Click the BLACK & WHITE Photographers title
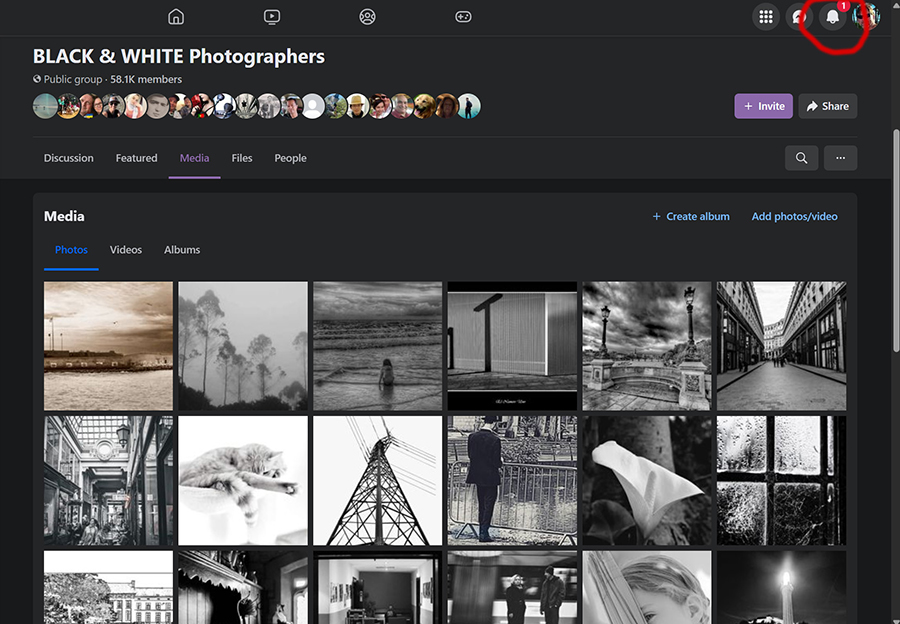The height and width of the screenshot is (624, 900). (x=179, y=56)
